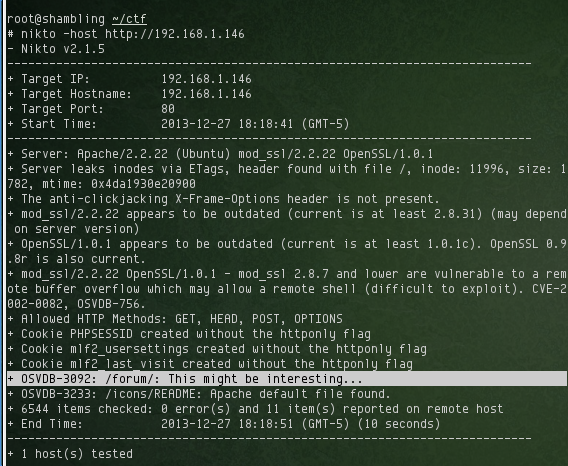Click the Allowed HTTP Methods line
This screenshot has width=568, height=466.
[x=175, y=319]
